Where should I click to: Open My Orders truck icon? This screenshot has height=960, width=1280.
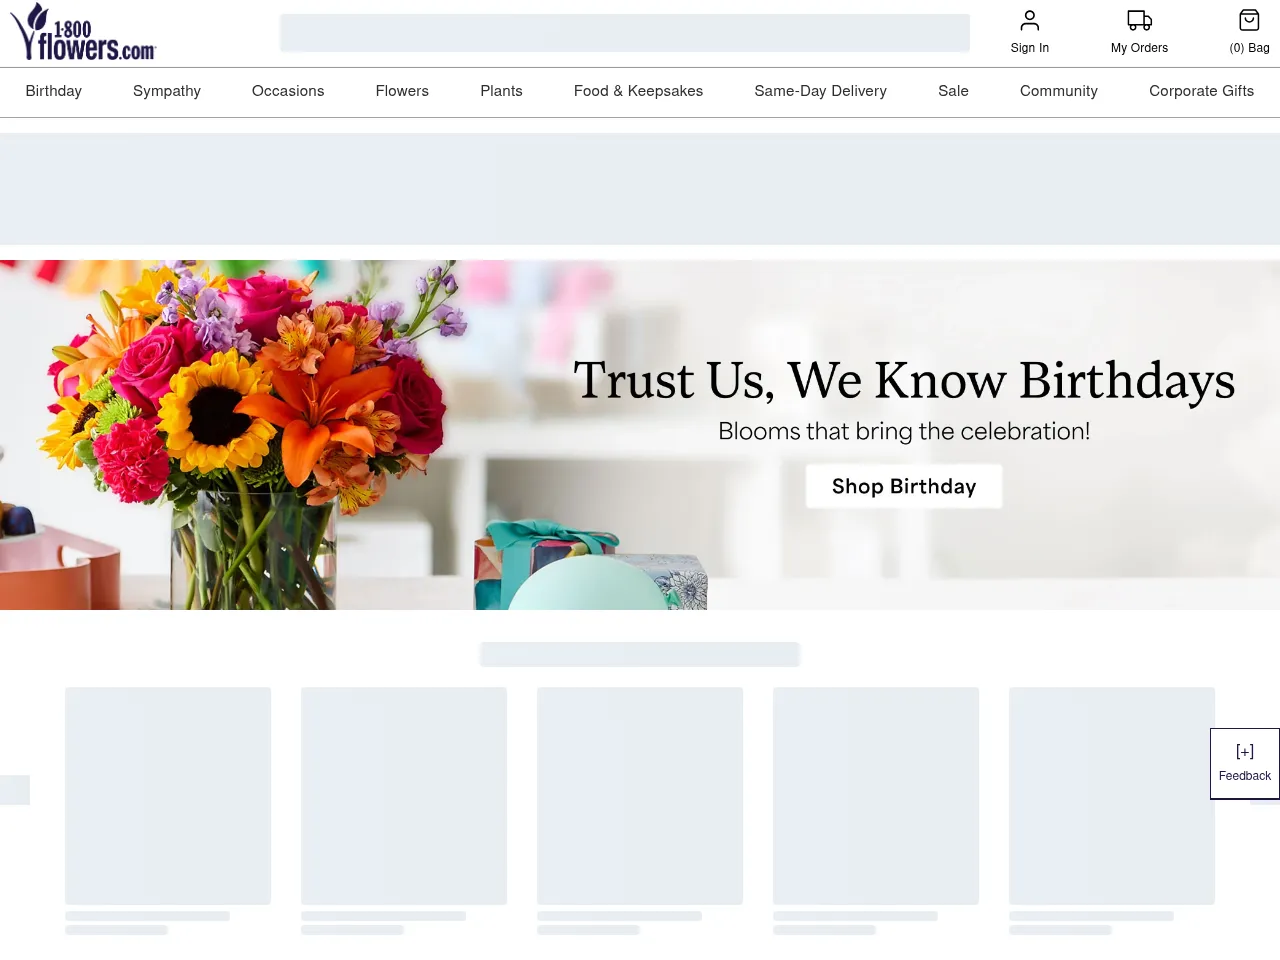coord(1139,21)
